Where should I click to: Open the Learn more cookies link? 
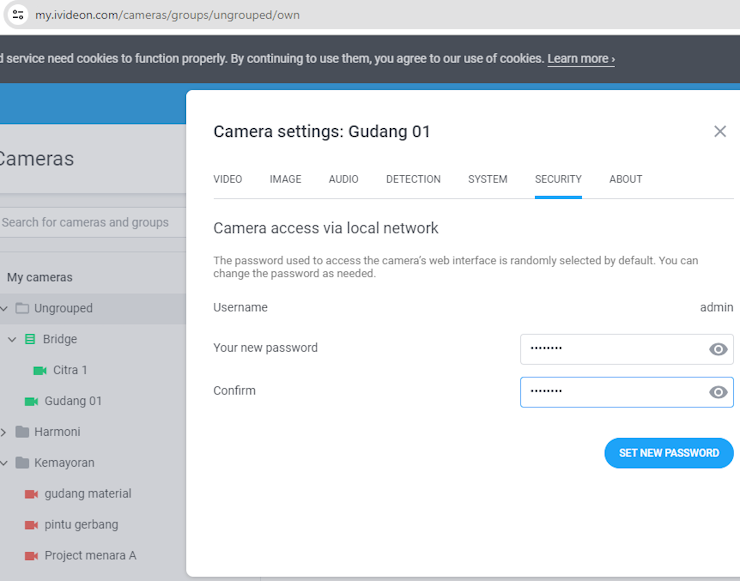pos(581,59)
